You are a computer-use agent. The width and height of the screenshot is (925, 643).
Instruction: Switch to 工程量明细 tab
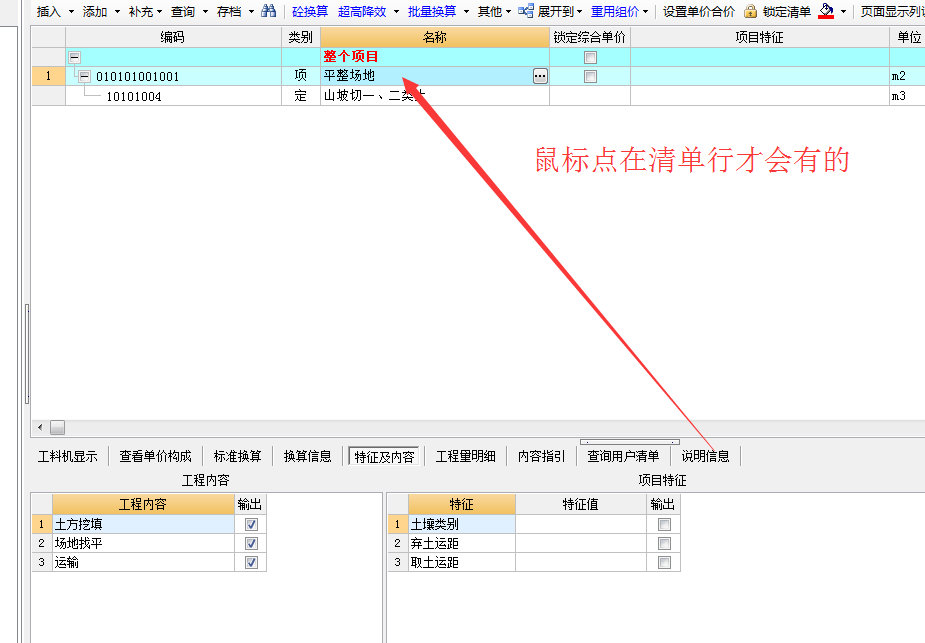pos(465,456)
